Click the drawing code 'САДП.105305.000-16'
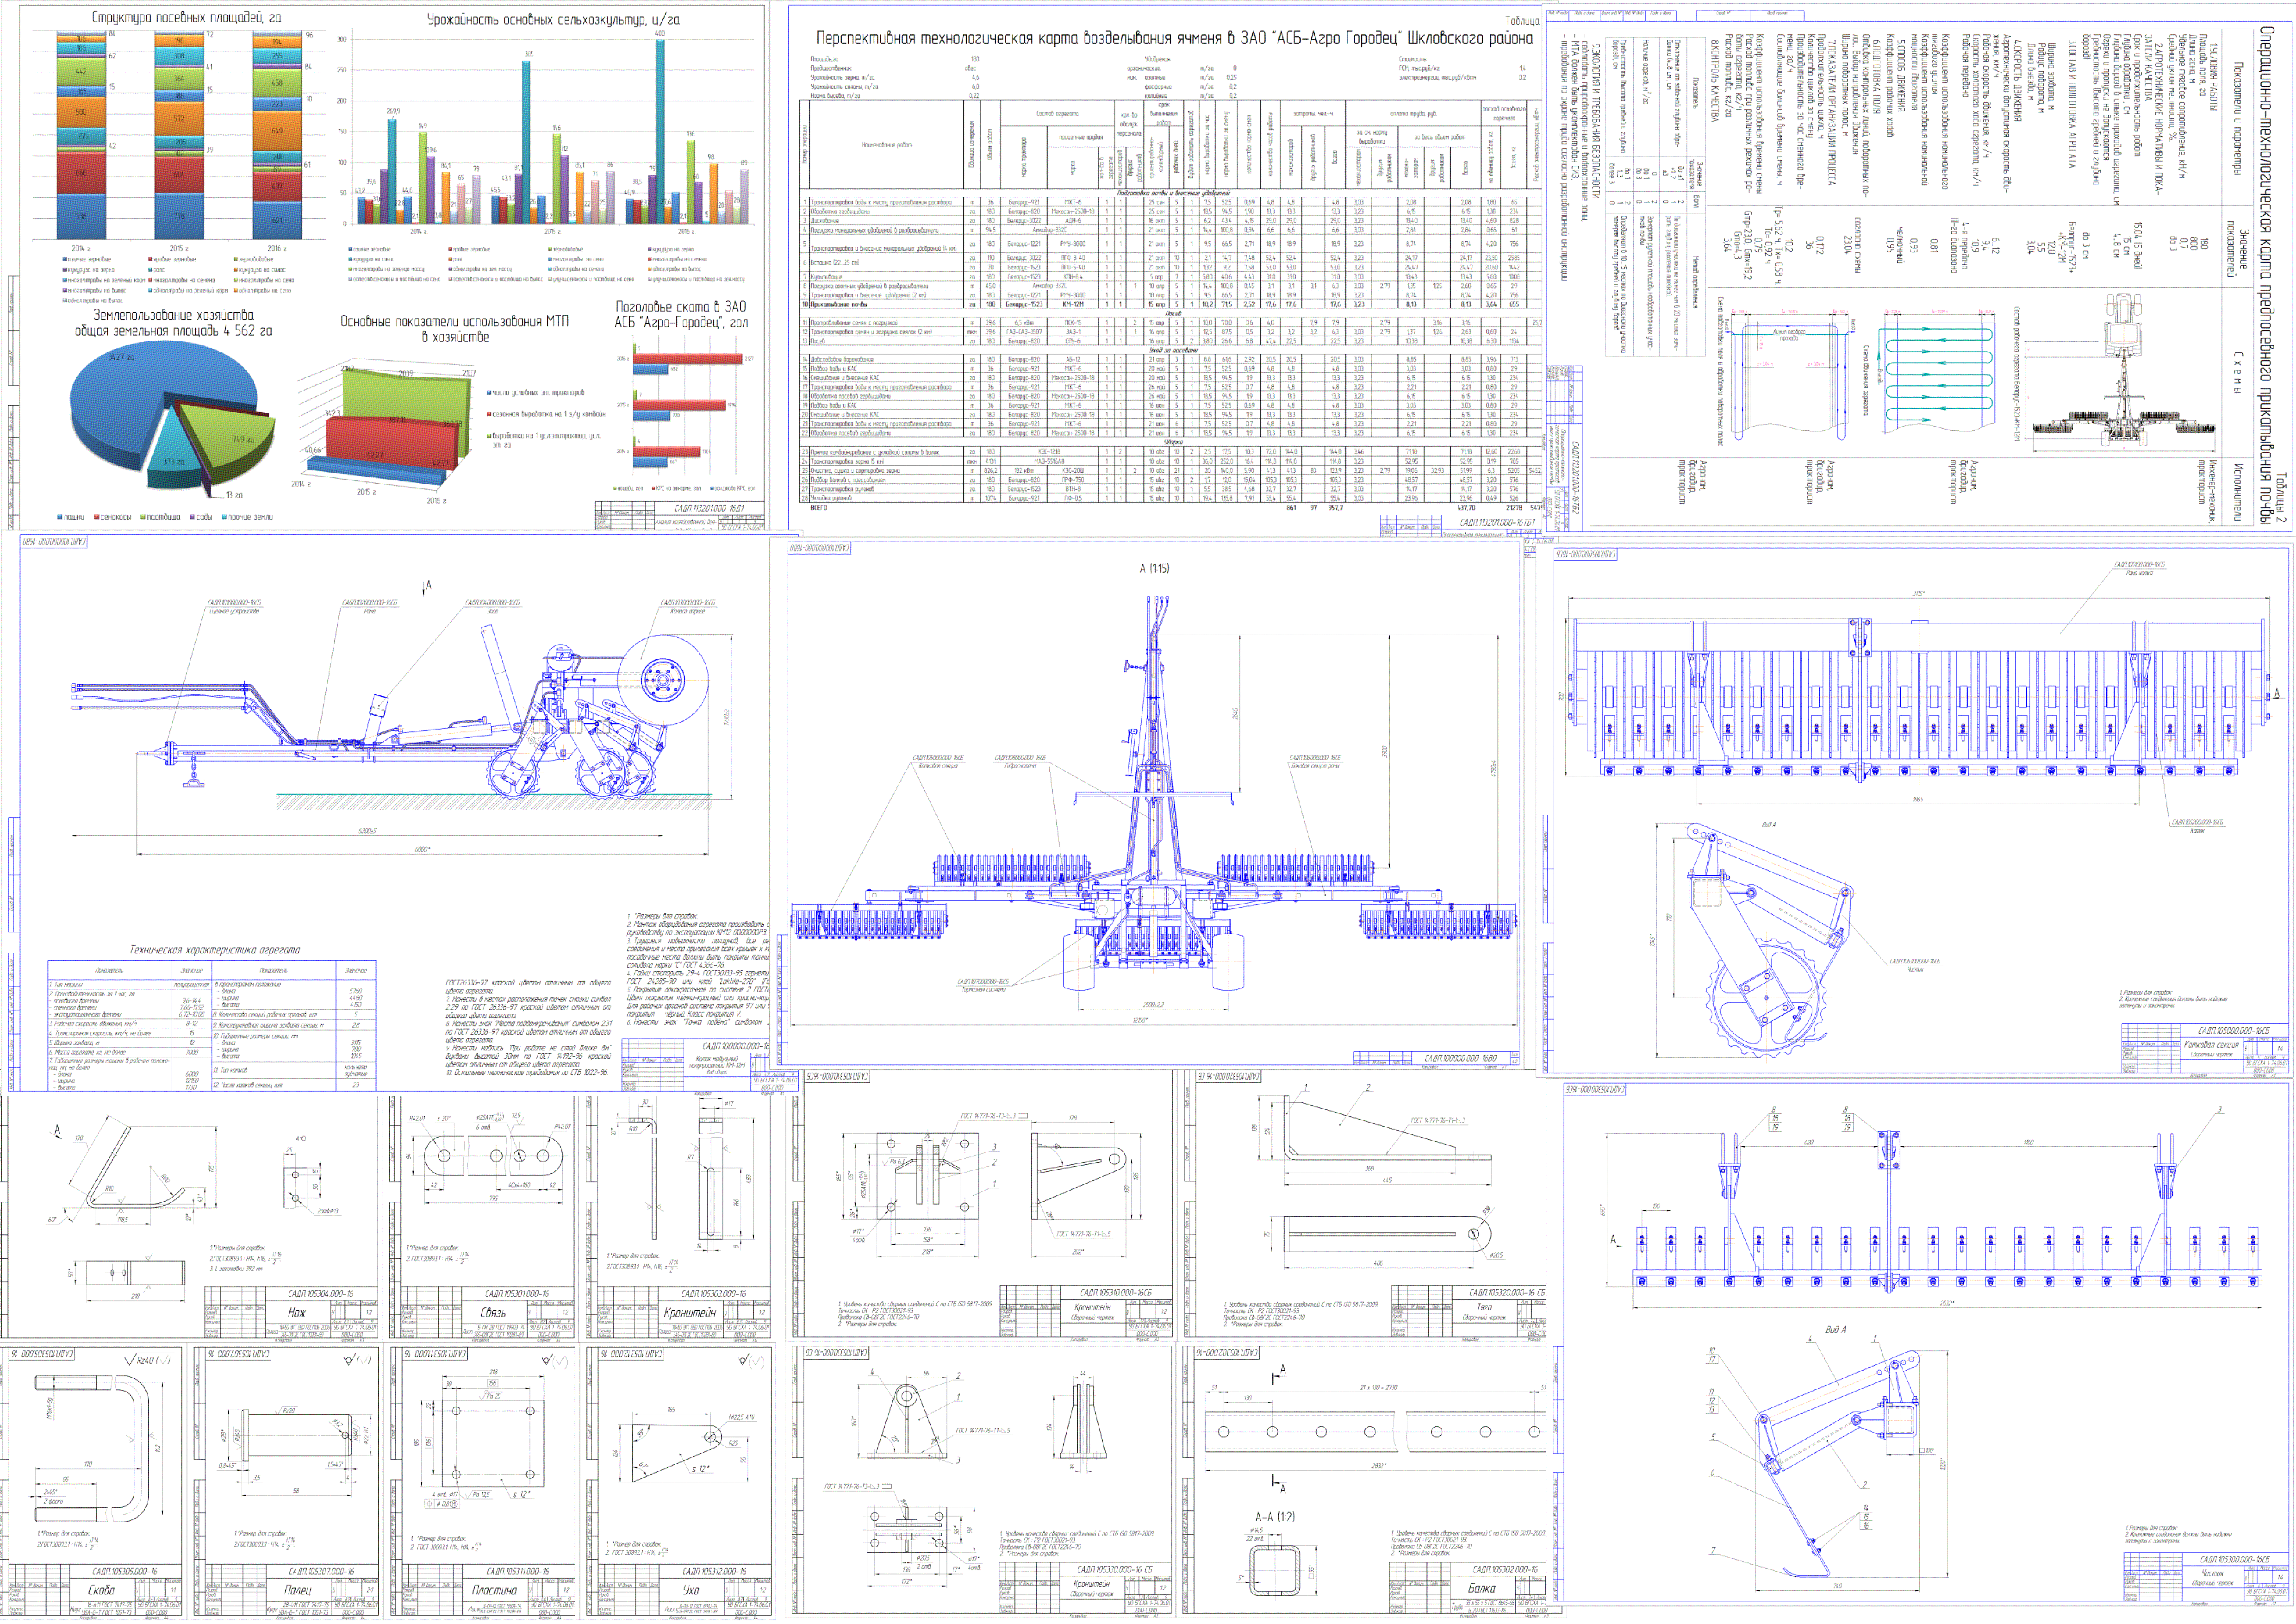 tap(124, 1571)
